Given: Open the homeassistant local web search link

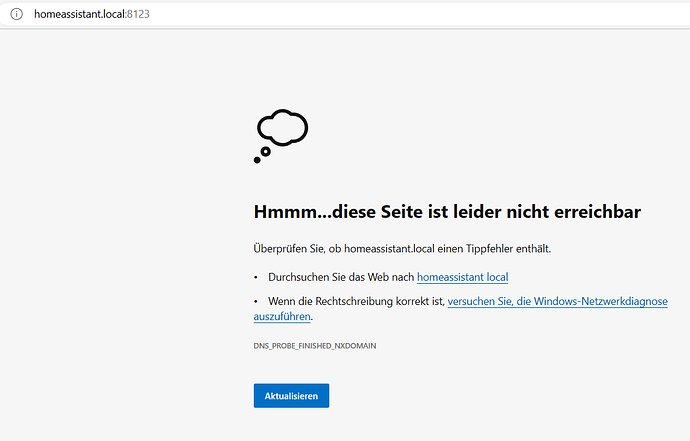Looking at the screenshot, I should click(462, 277).
